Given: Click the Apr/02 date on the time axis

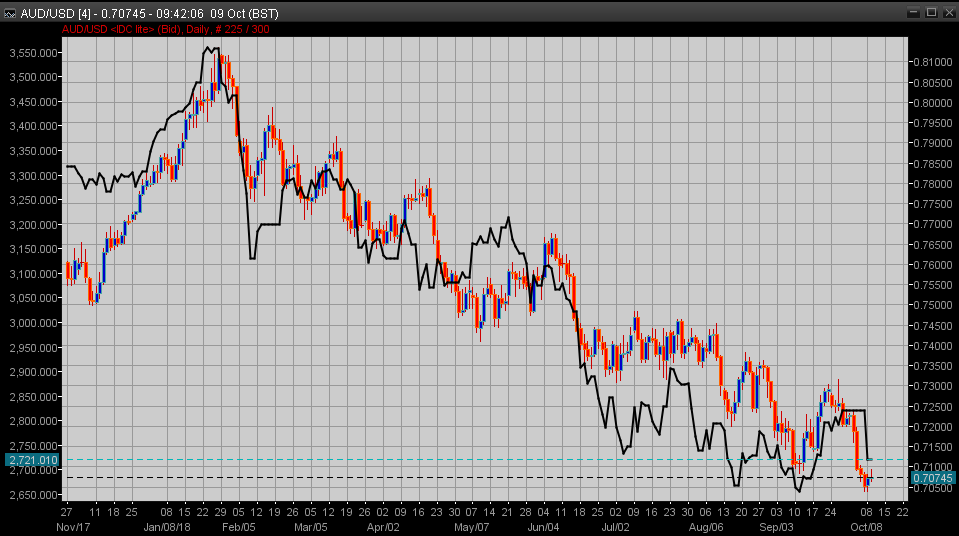Looking at the screenshot, I should [384, 525].
